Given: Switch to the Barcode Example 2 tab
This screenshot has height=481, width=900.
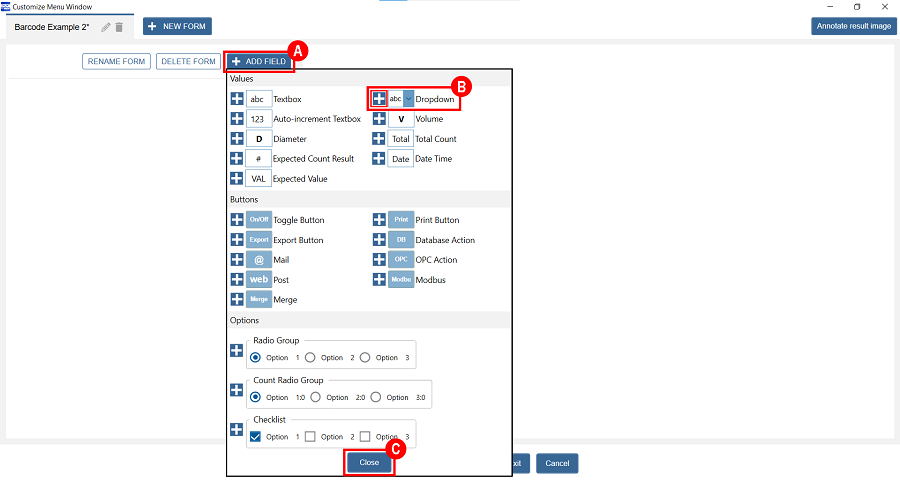Looking at the screenshot, I should pos(52,27).
